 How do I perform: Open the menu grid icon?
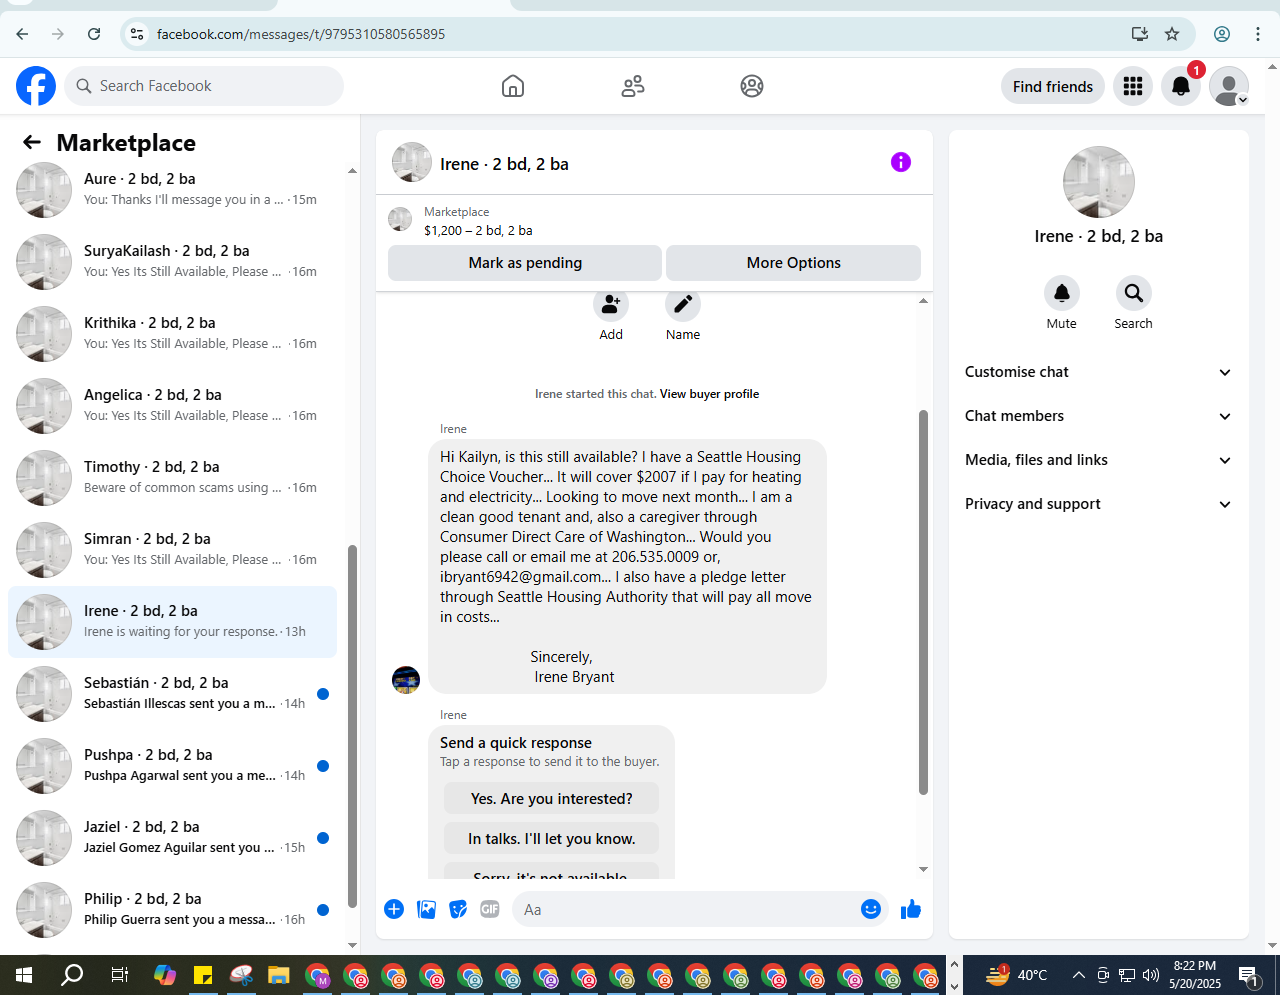tap(1133, 86)
